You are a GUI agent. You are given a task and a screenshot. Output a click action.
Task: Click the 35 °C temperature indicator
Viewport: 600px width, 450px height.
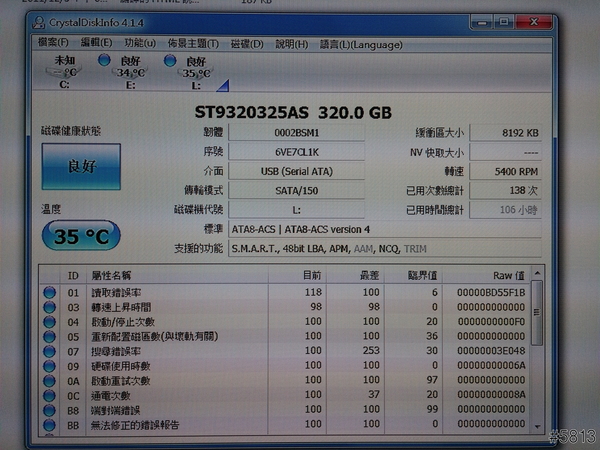[83, 239]
